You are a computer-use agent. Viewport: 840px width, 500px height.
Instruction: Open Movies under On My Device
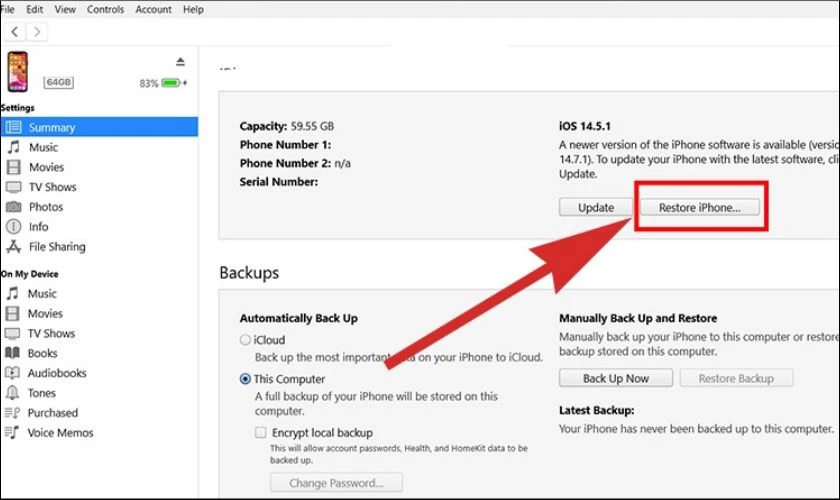coord(46,314)
